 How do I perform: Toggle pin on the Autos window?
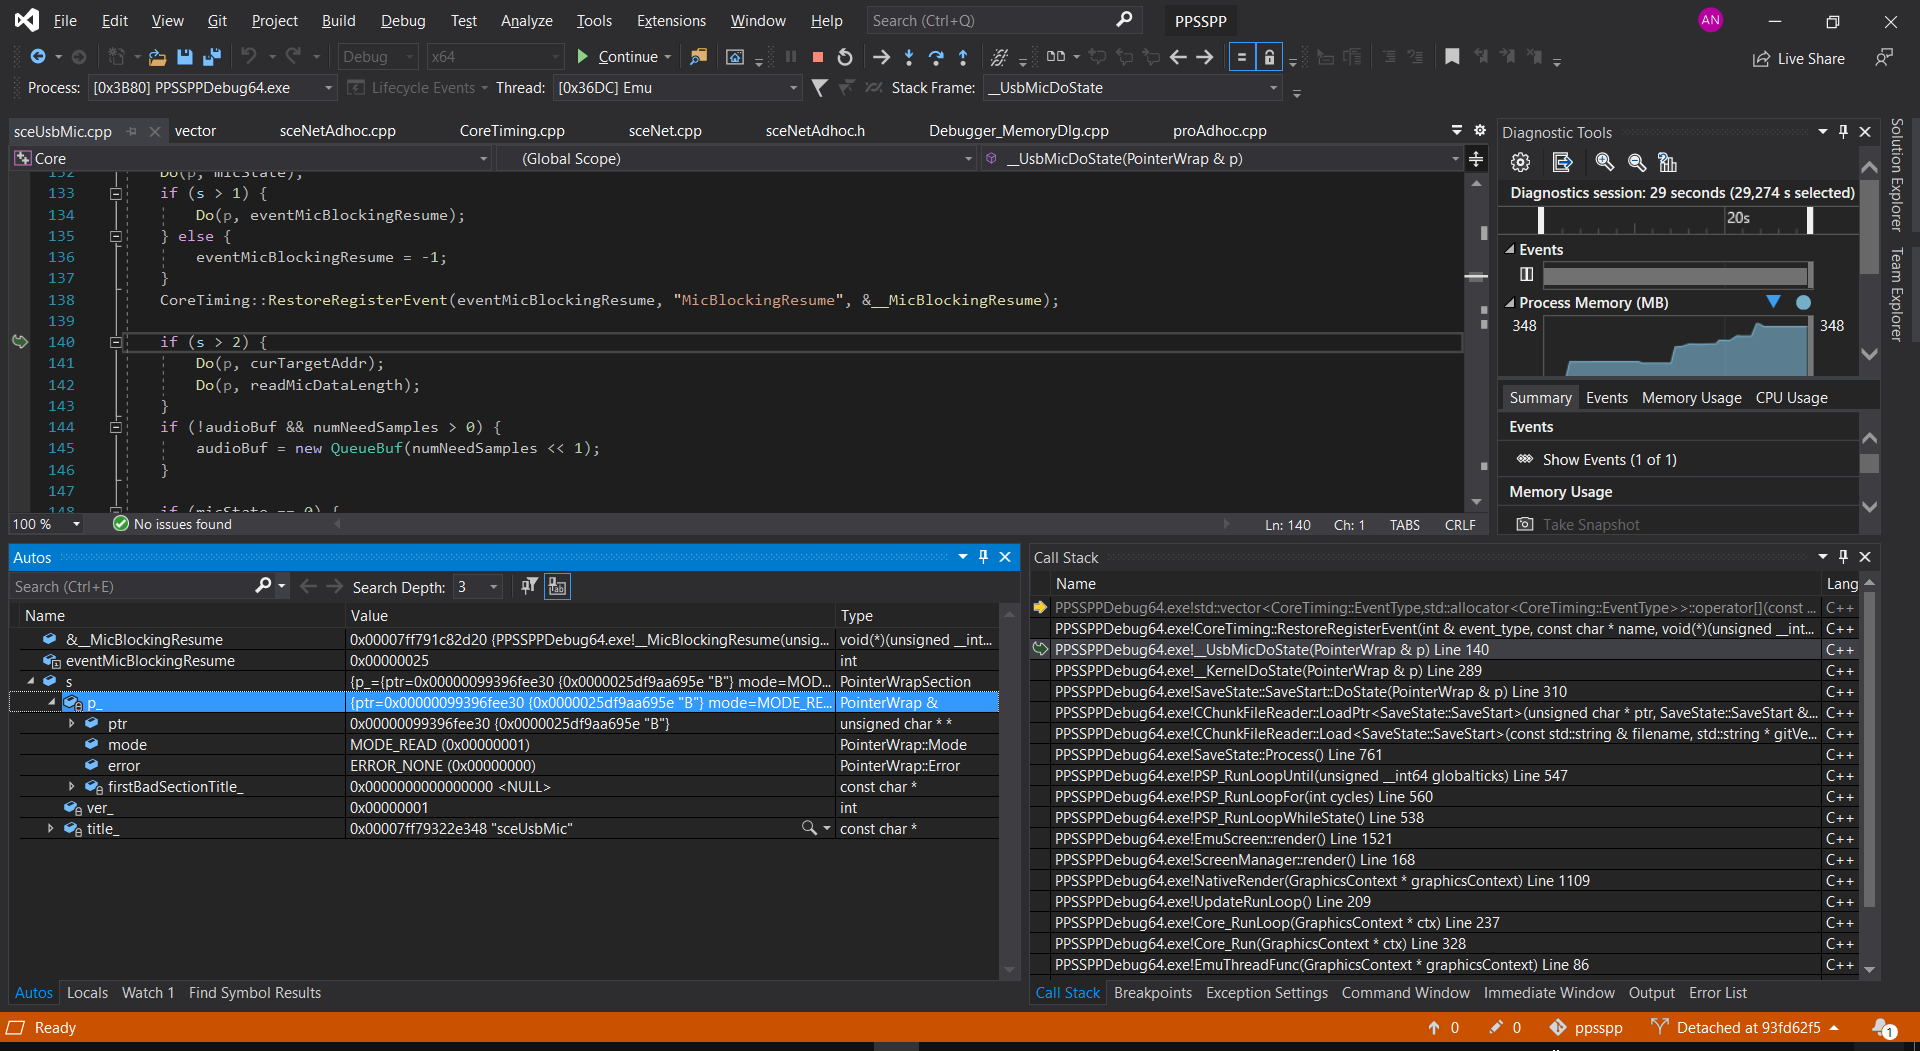[983, 557]
